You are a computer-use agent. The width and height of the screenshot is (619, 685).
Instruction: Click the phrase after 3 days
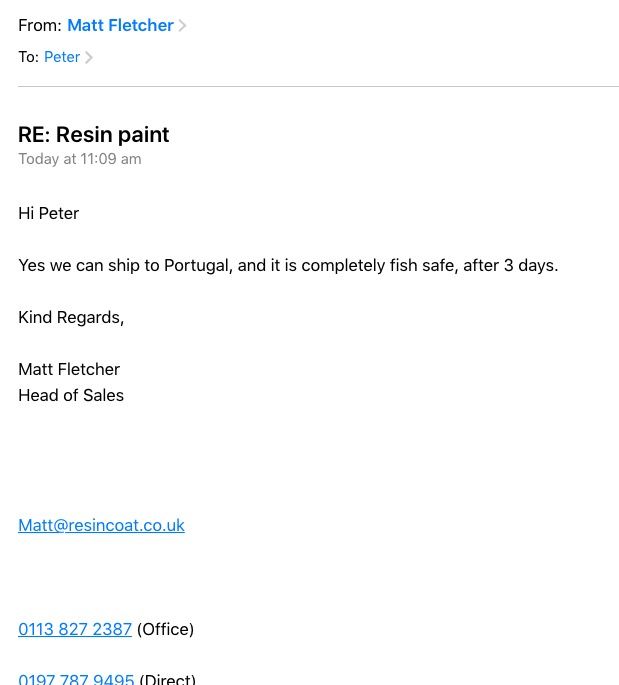511,266
